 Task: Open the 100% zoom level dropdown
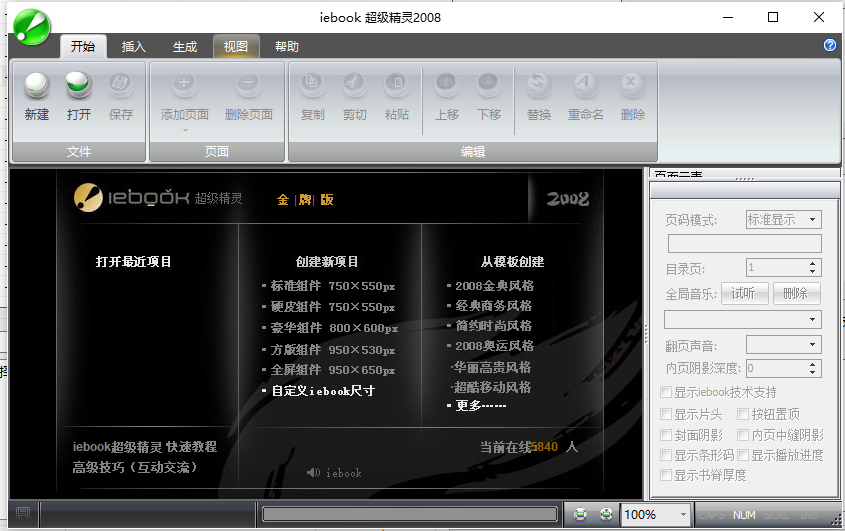coord(655,514)
